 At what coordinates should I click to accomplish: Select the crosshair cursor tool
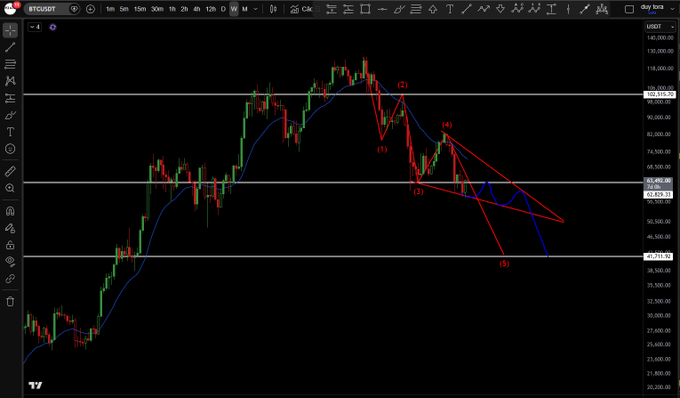coord(10,30)
